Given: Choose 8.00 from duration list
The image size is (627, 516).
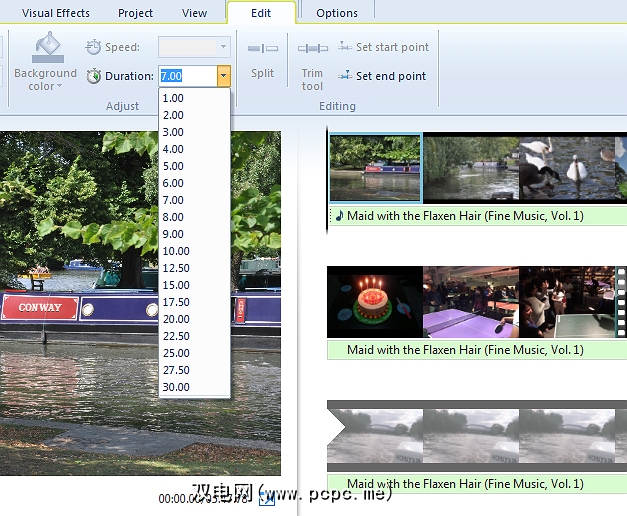Looking at the screenshot, I should (x=194, y=217).
